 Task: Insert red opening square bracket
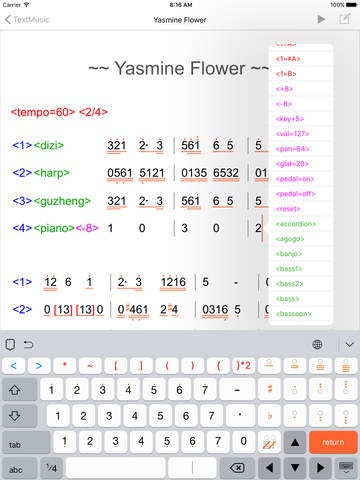(x=116, y=366)
